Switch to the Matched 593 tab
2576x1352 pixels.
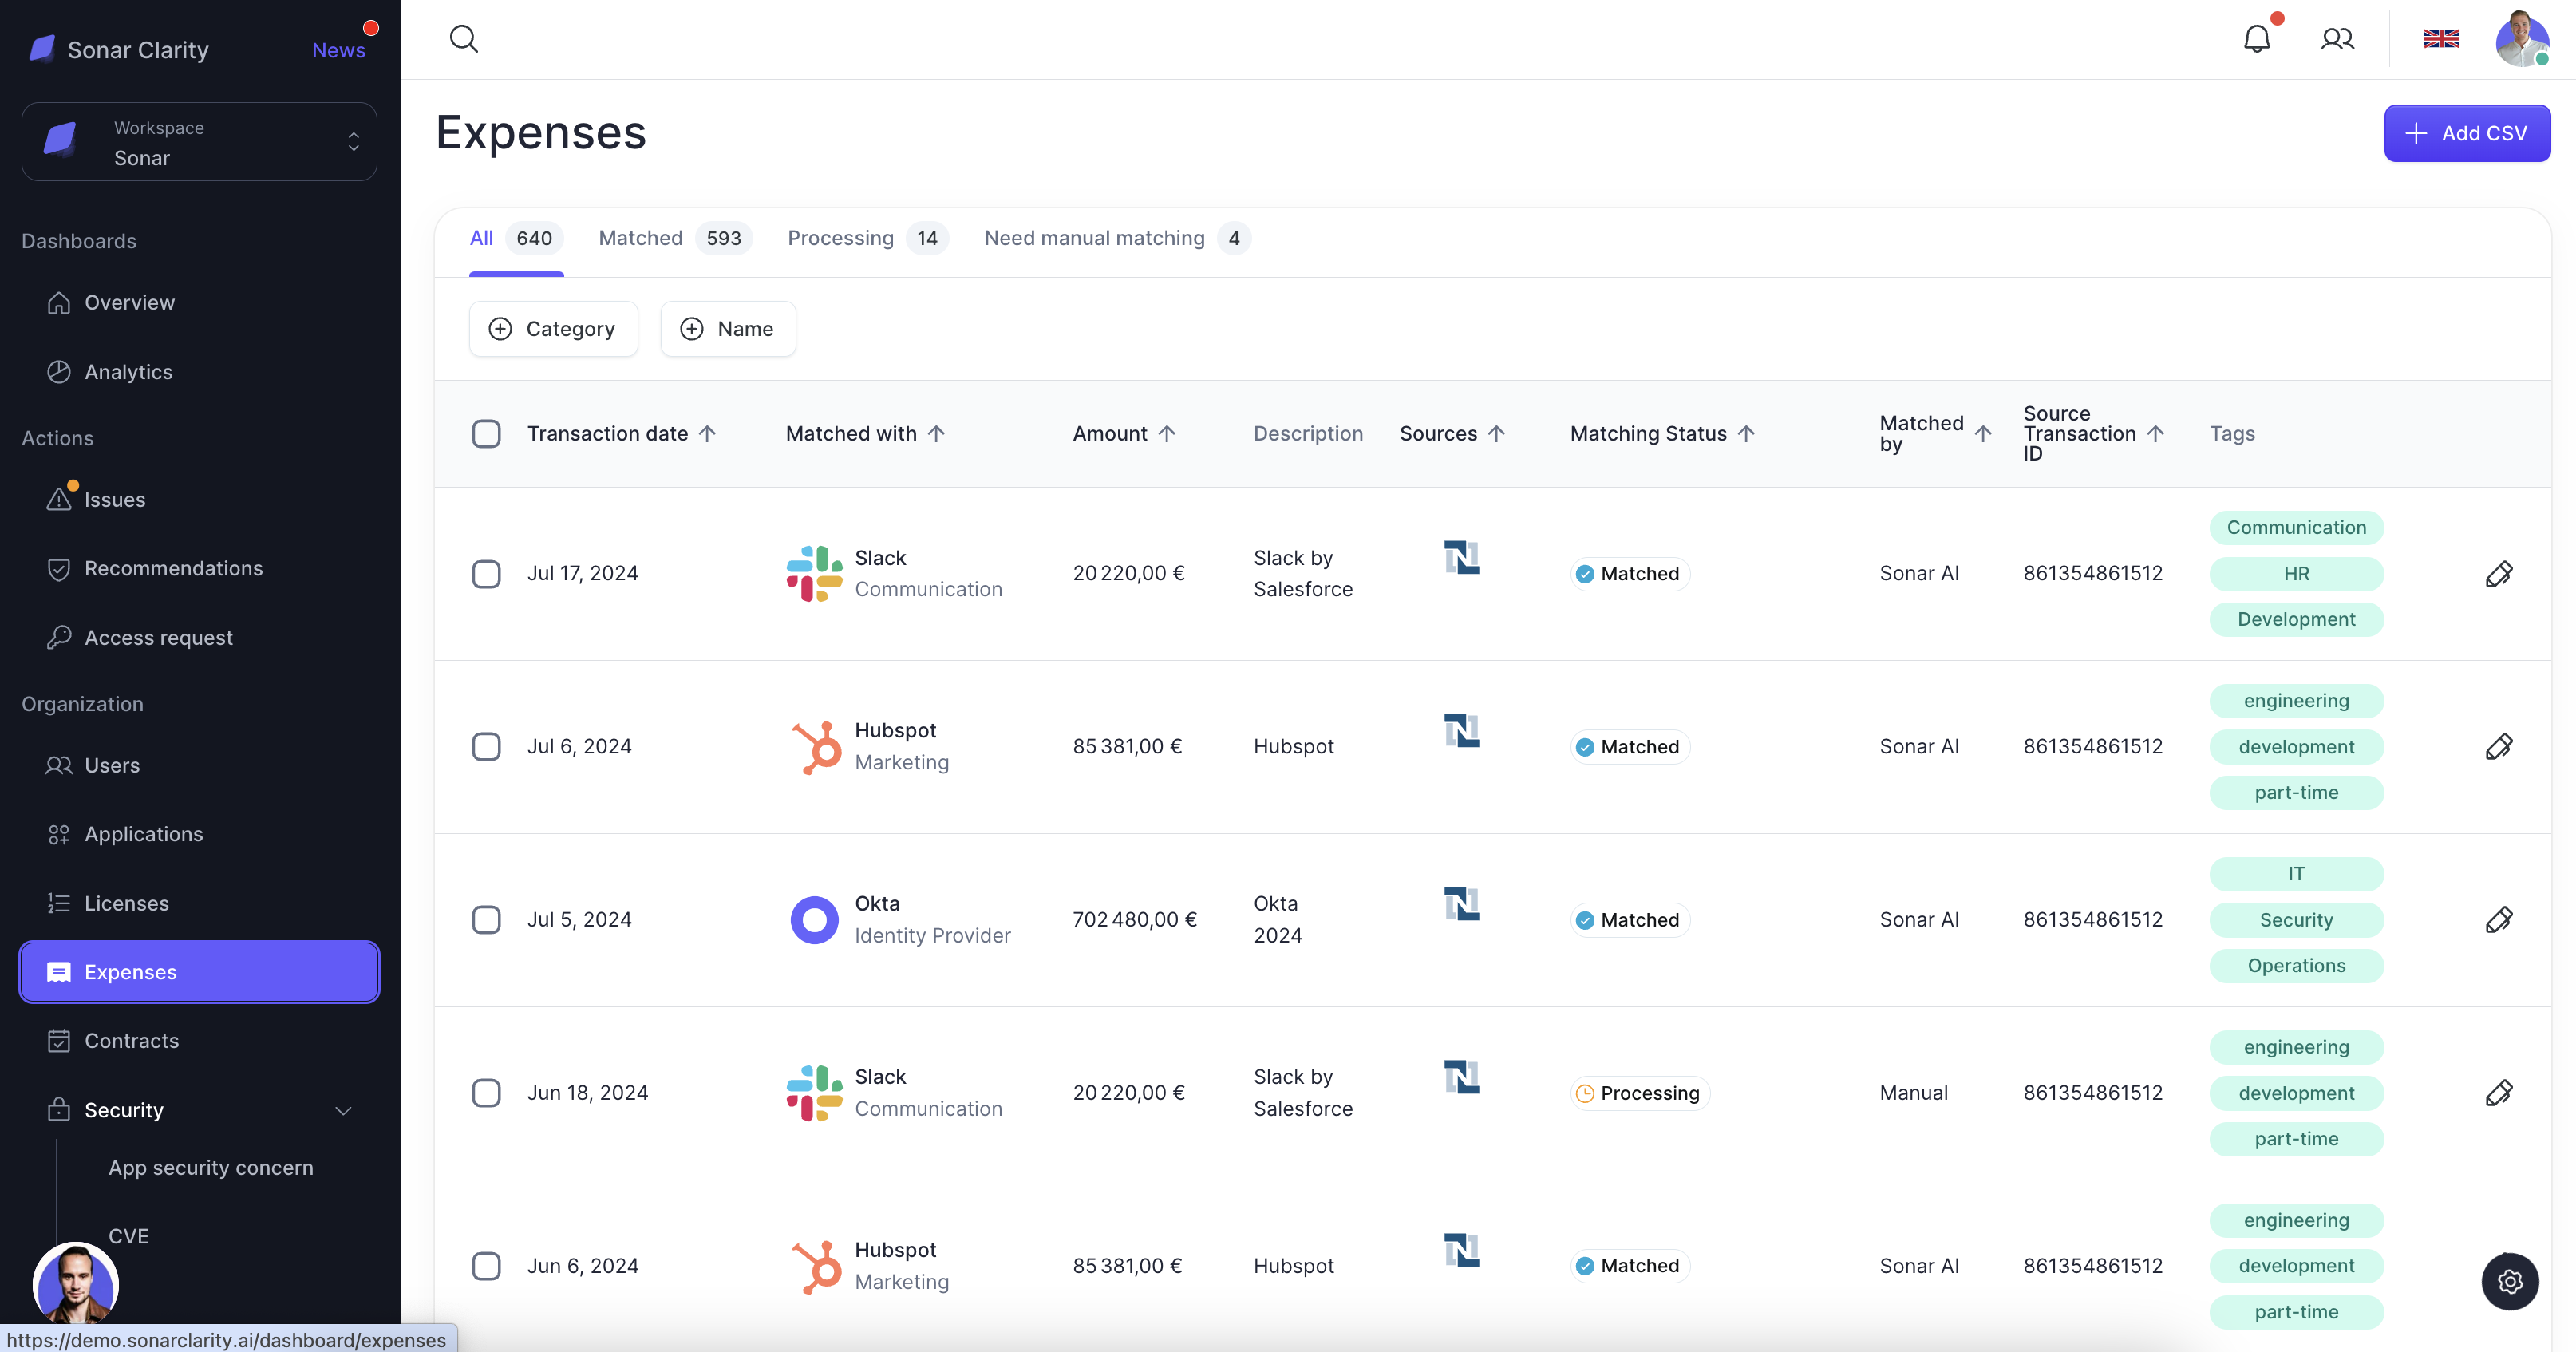(675, 238)
